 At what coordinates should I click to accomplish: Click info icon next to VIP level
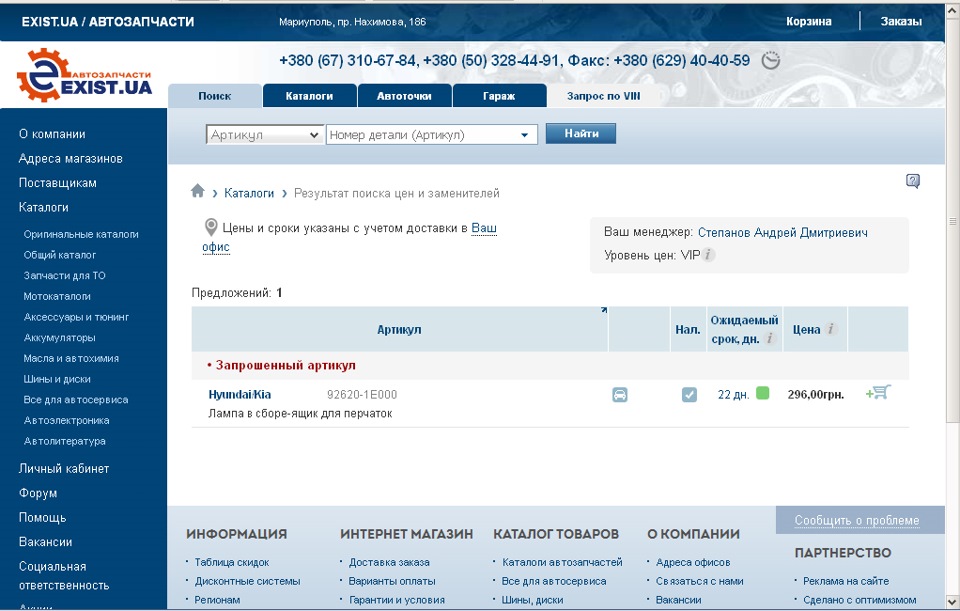click(708, 255)
